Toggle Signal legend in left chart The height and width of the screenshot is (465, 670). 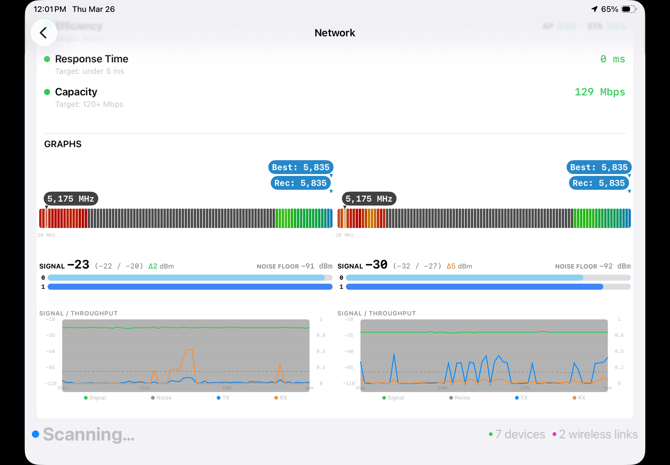(95, 398)
